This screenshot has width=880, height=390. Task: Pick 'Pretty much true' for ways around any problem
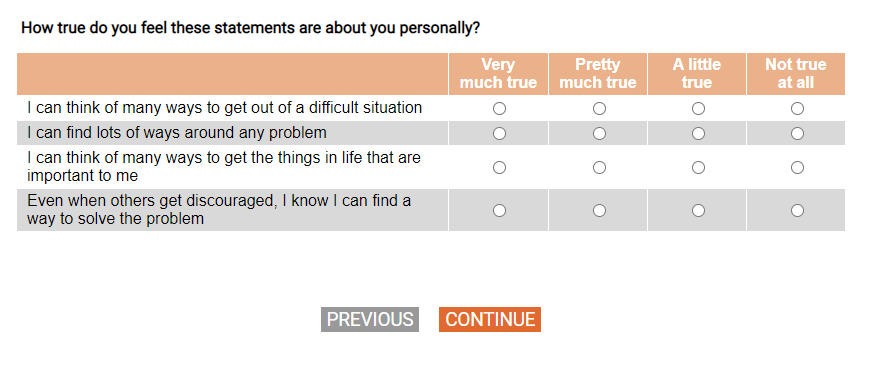(599, 134)
